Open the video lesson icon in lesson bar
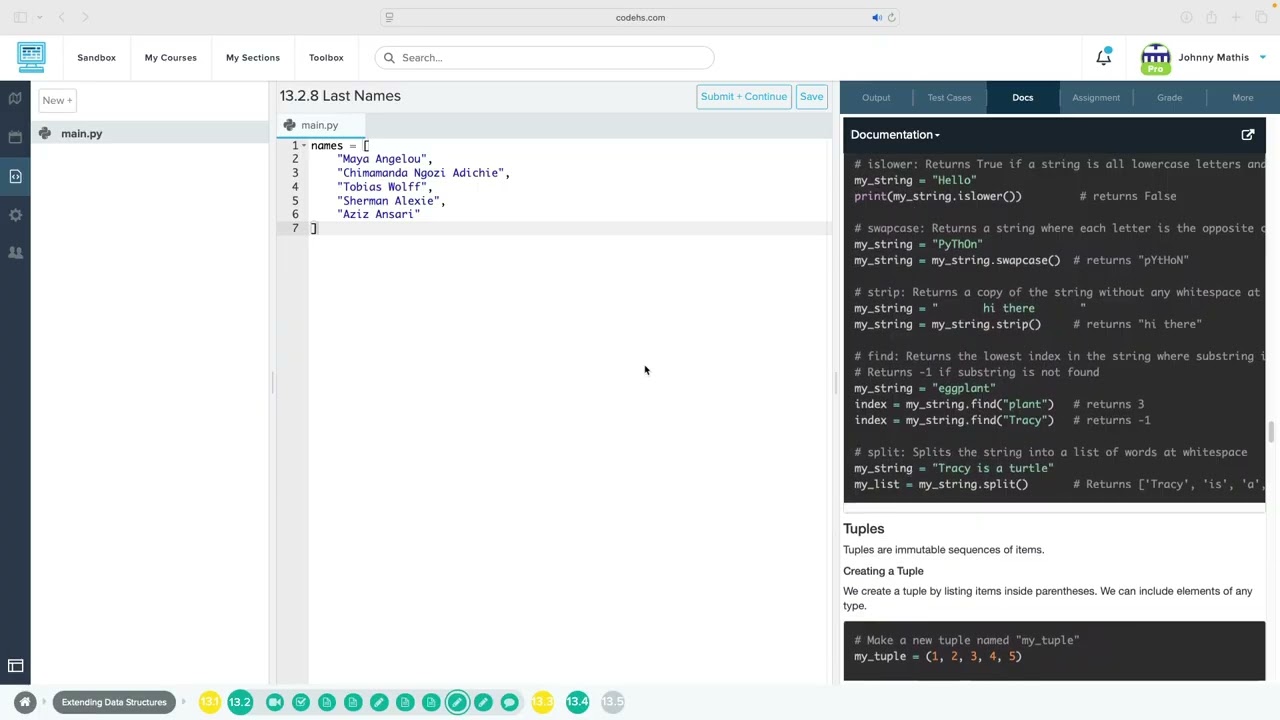The image size is (1280, 720). pyautogui.click(x=275, y=702)
